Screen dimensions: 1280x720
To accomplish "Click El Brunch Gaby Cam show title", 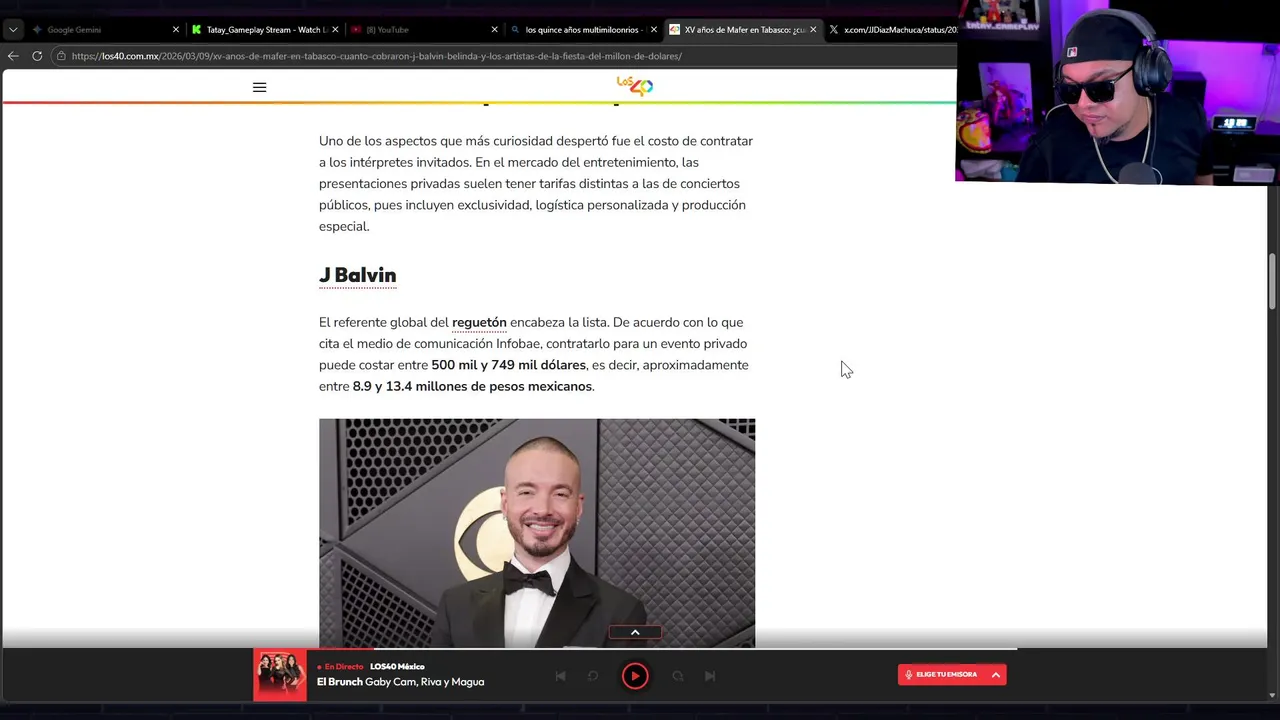I will point(400,682).
